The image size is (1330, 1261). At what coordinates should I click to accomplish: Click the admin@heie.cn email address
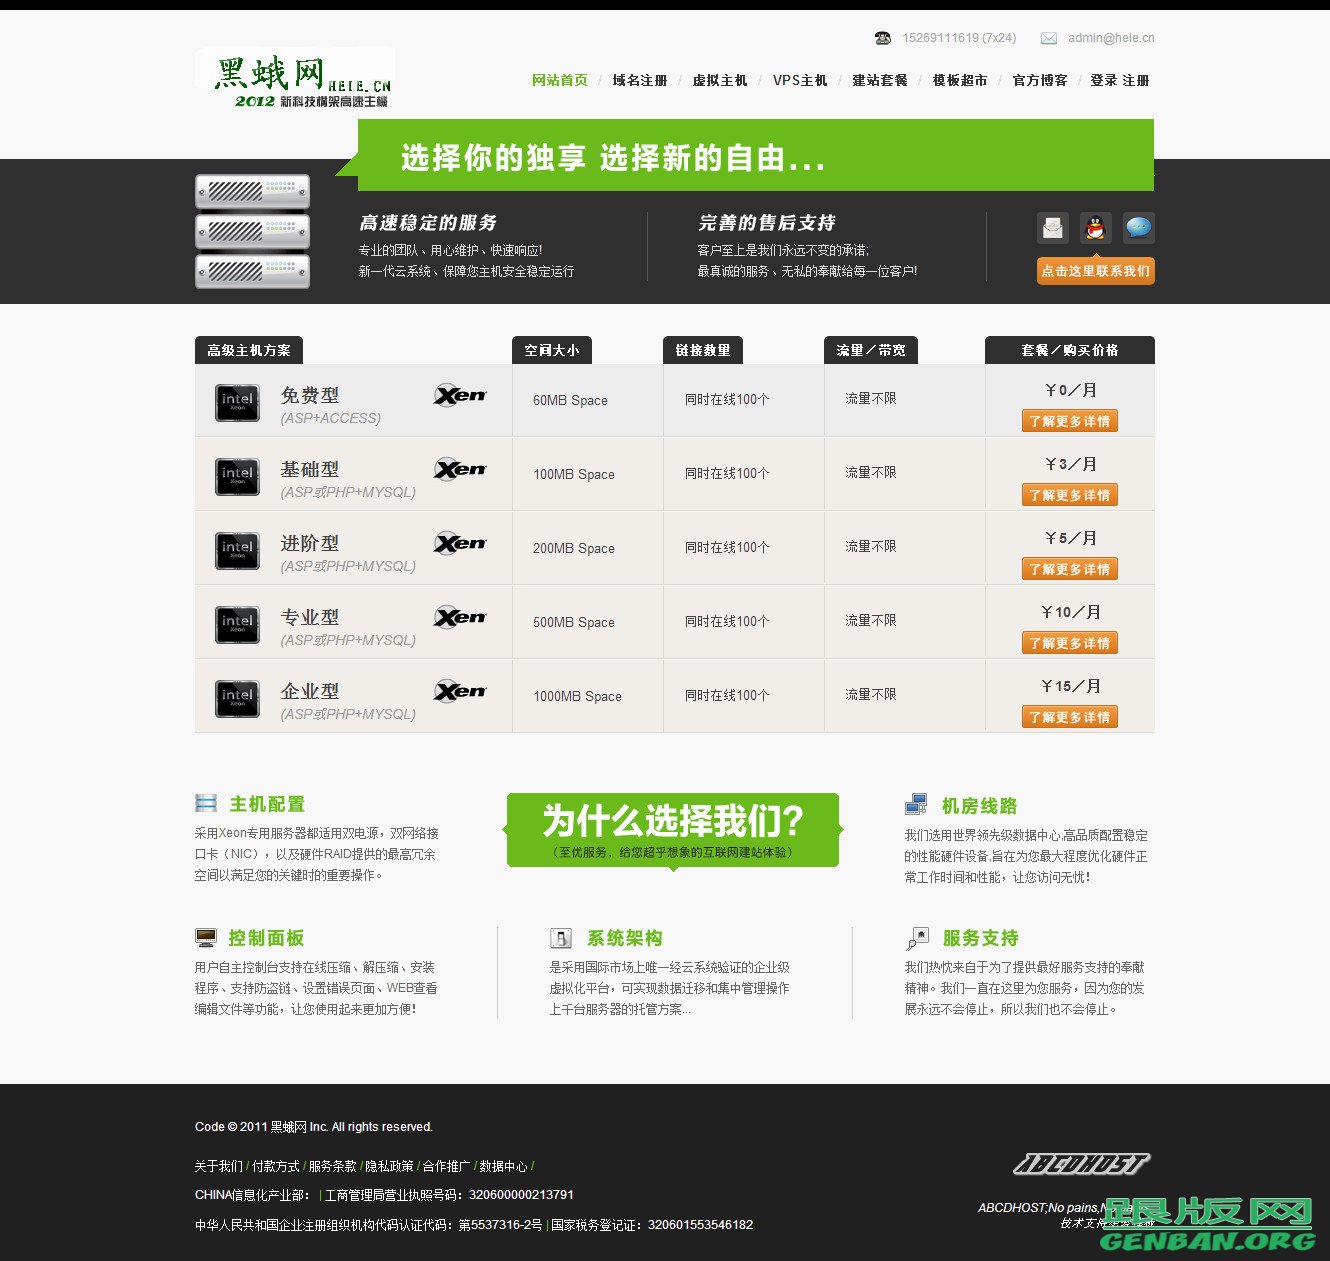tap(1110, 38)
